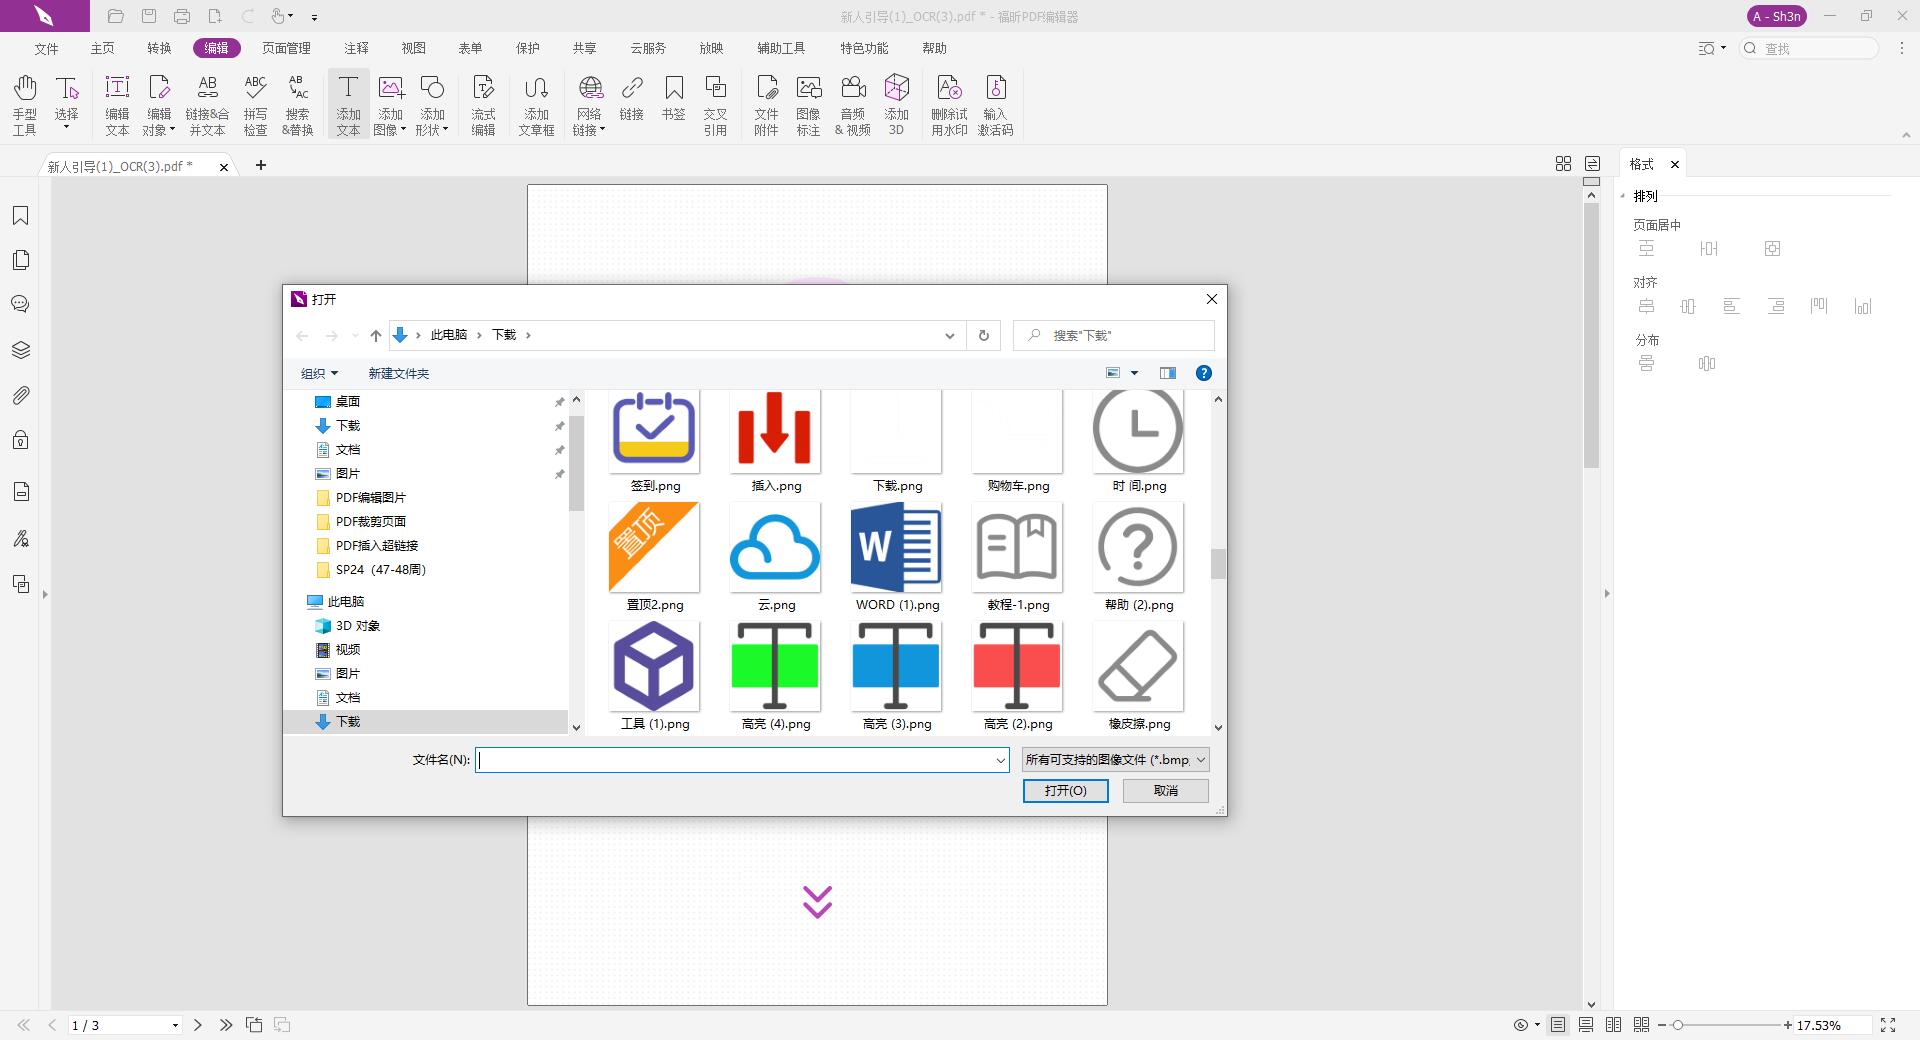Open the 页面管理 (Page Management) tab
The image size is (1920, 1040).
pos(286,48)
